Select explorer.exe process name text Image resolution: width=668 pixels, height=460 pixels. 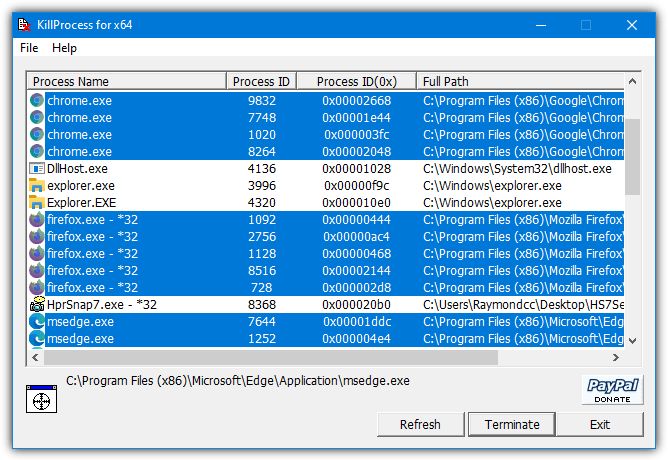tap(81, 186)
